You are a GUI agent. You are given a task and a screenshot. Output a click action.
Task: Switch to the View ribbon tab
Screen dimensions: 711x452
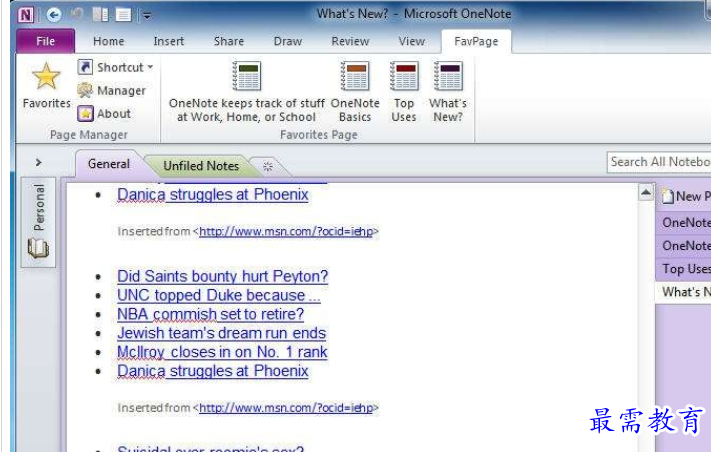click(x=411, y=41)
